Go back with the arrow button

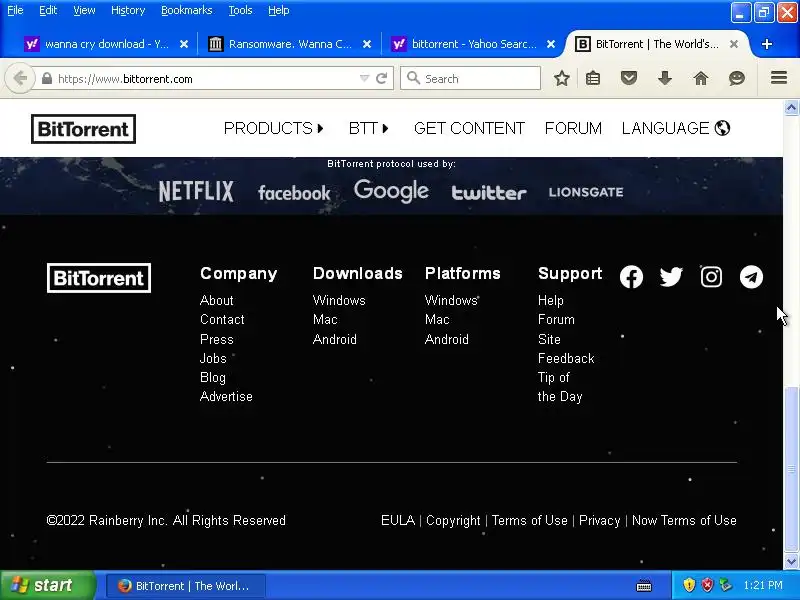20,79
